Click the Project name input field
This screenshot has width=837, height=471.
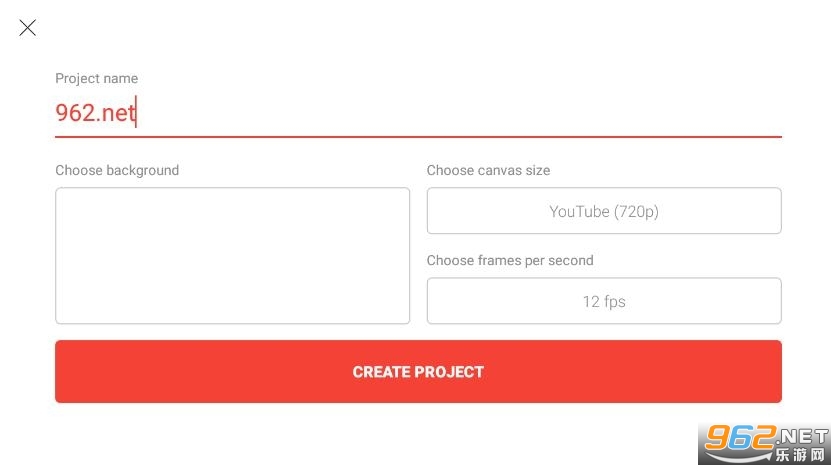point(418,113)
